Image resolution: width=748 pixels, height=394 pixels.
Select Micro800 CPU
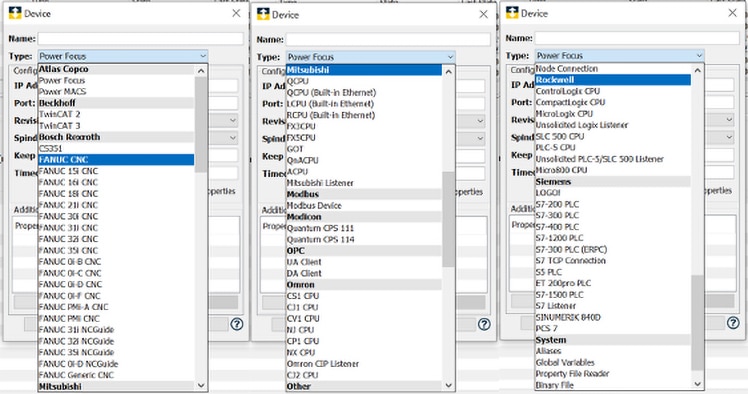pyautogui.click(x=561, y=170)
